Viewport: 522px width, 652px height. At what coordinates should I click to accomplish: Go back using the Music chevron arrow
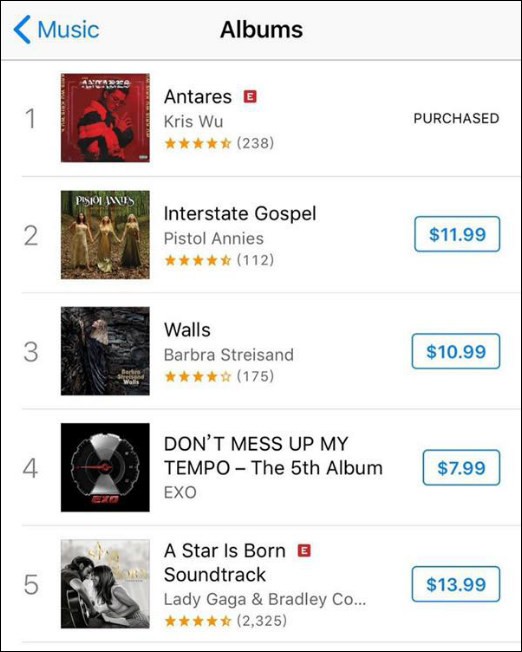click(x=22, y=30)
